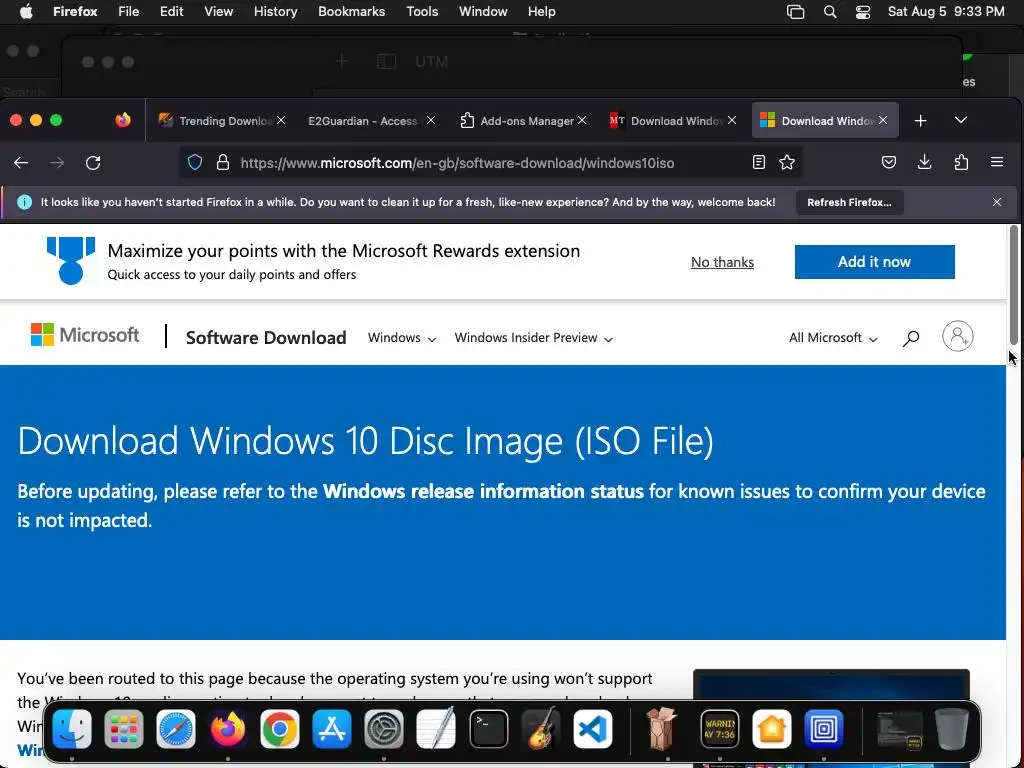Toggle Reader View icon in address bar
Viewport: 1024px width, 768px height.
(758, 163)
